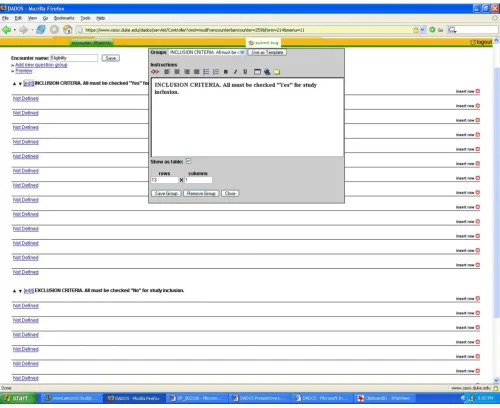The image size is (500, 408).
Task: Open the View menu
Action: [32, 18]
